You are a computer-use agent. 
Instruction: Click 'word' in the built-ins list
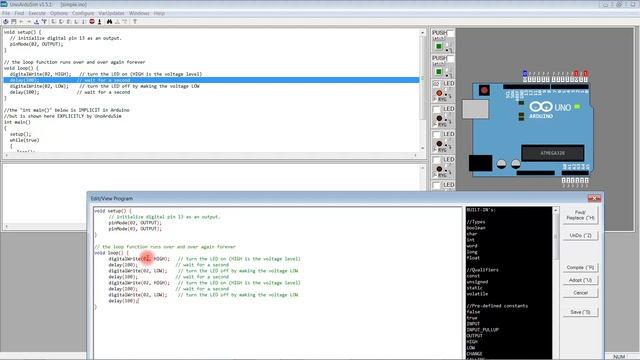pos(472,246)
